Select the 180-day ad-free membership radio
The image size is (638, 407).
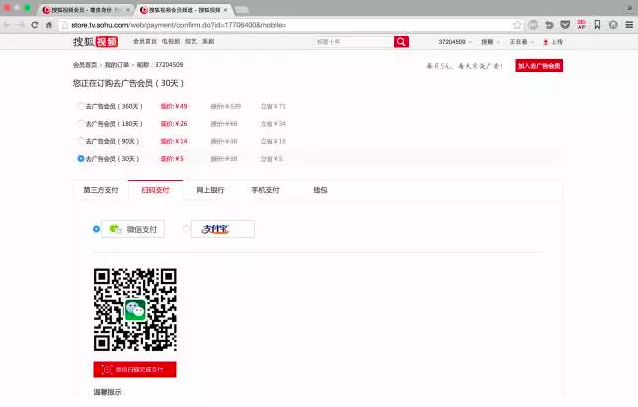point(81,123)
